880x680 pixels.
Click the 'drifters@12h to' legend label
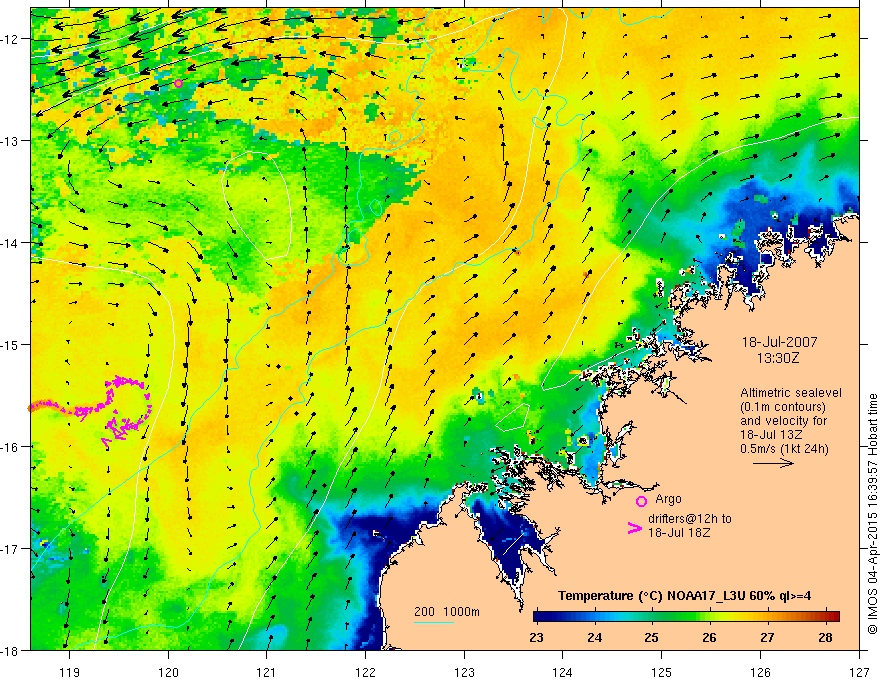690,519
